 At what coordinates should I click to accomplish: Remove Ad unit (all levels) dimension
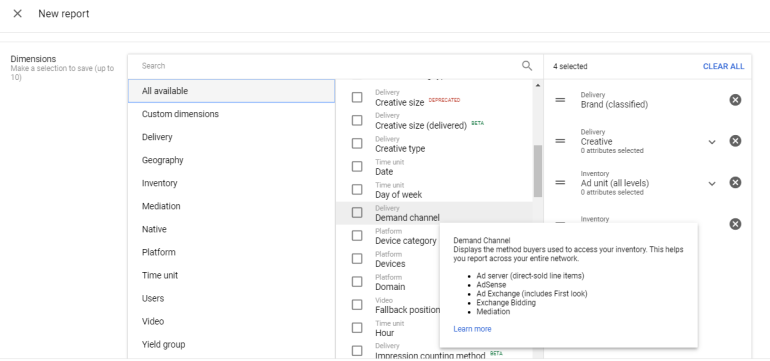[x=735, y=183]
